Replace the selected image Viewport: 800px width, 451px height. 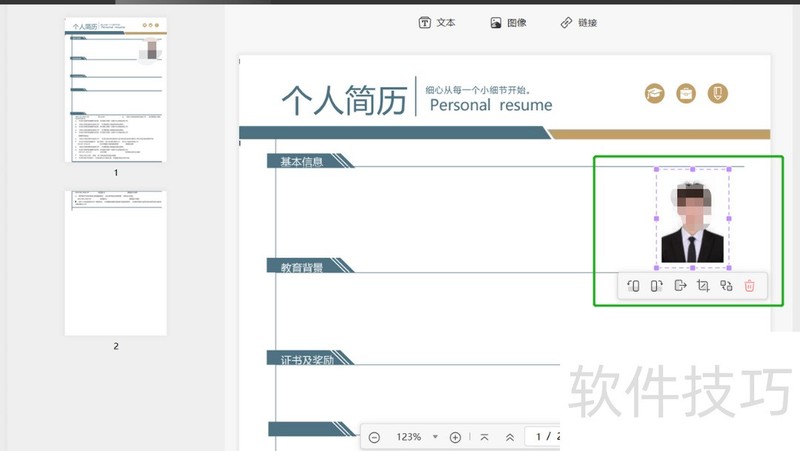726,286
